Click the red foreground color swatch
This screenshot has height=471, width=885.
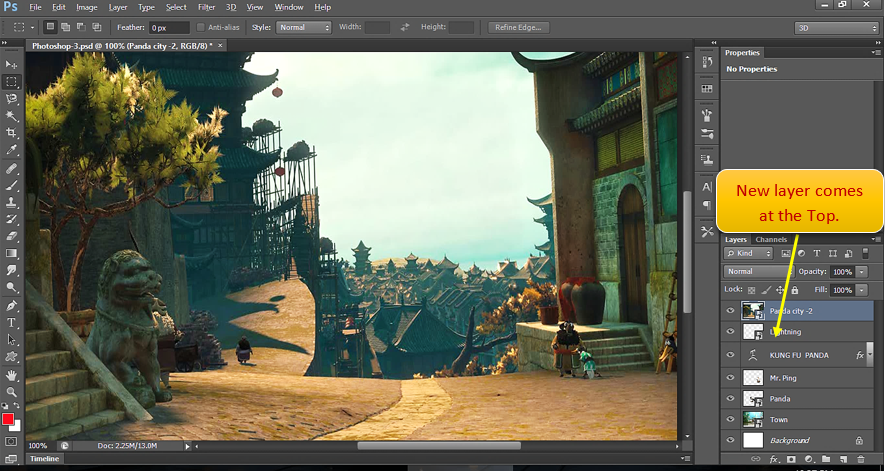(x=8, y=419)
